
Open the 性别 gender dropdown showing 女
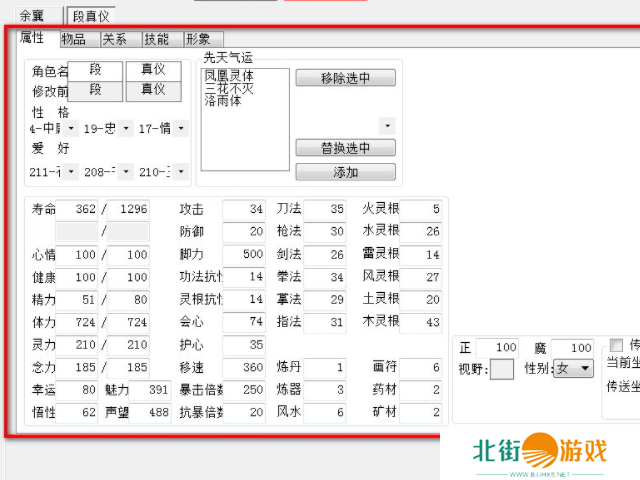pyautogui.click(x=573, y=369)
